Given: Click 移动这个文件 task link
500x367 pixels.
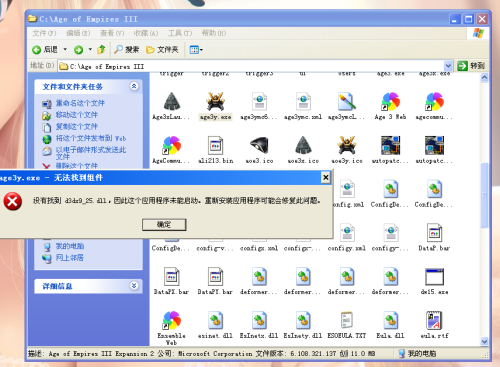Looking at the screenshot, I should (x=77, y=115).
